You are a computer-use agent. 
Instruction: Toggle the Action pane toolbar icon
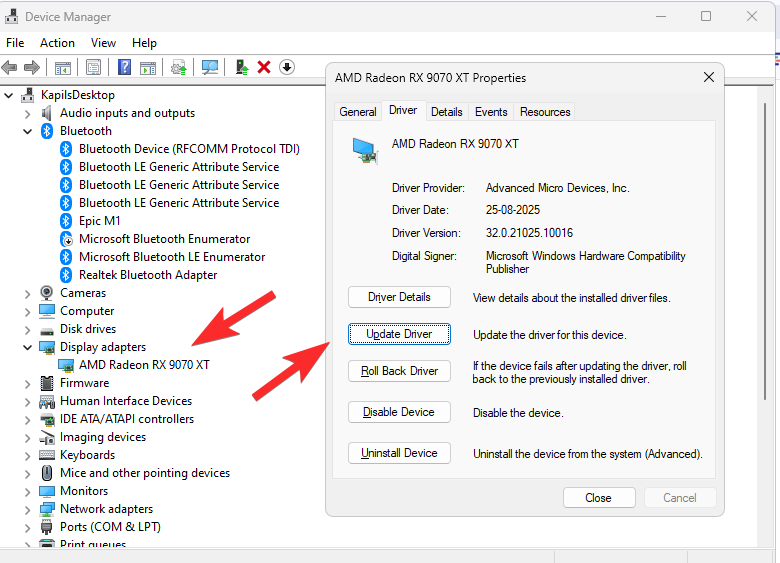pos(148,68)
